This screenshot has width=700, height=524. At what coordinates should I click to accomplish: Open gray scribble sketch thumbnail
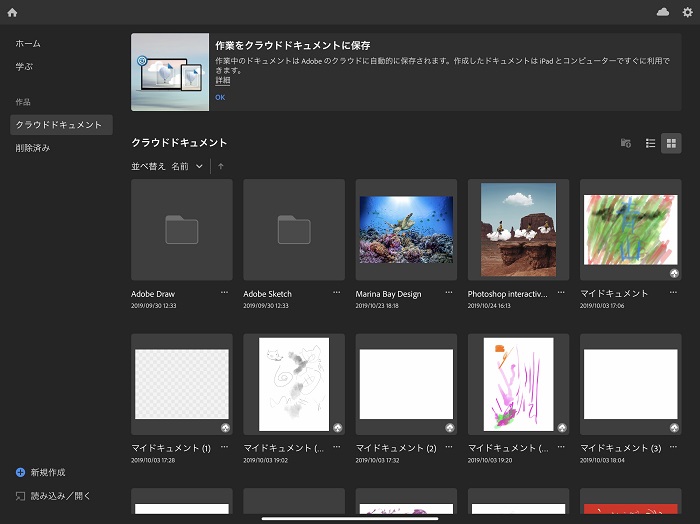click(294, 384)
